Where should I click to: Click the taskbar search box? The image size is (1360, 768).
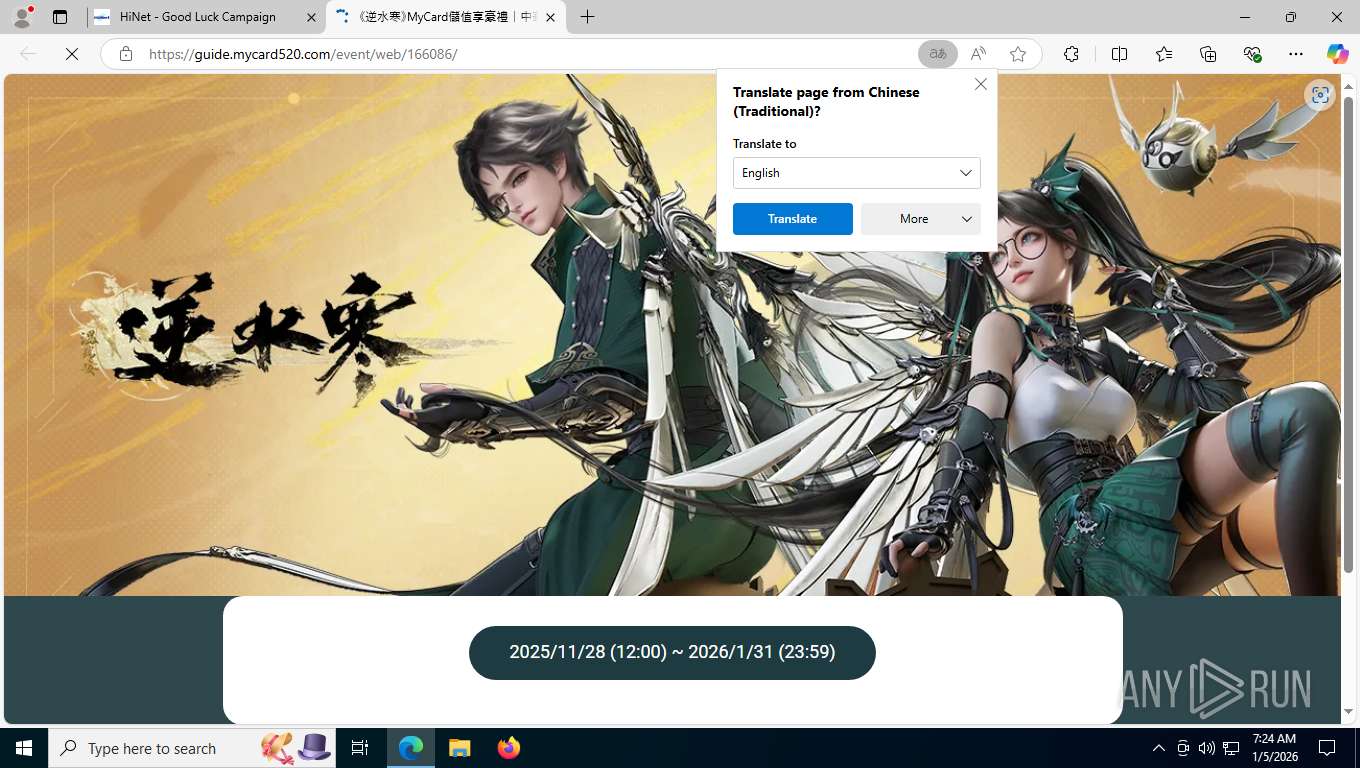[193, 748]
